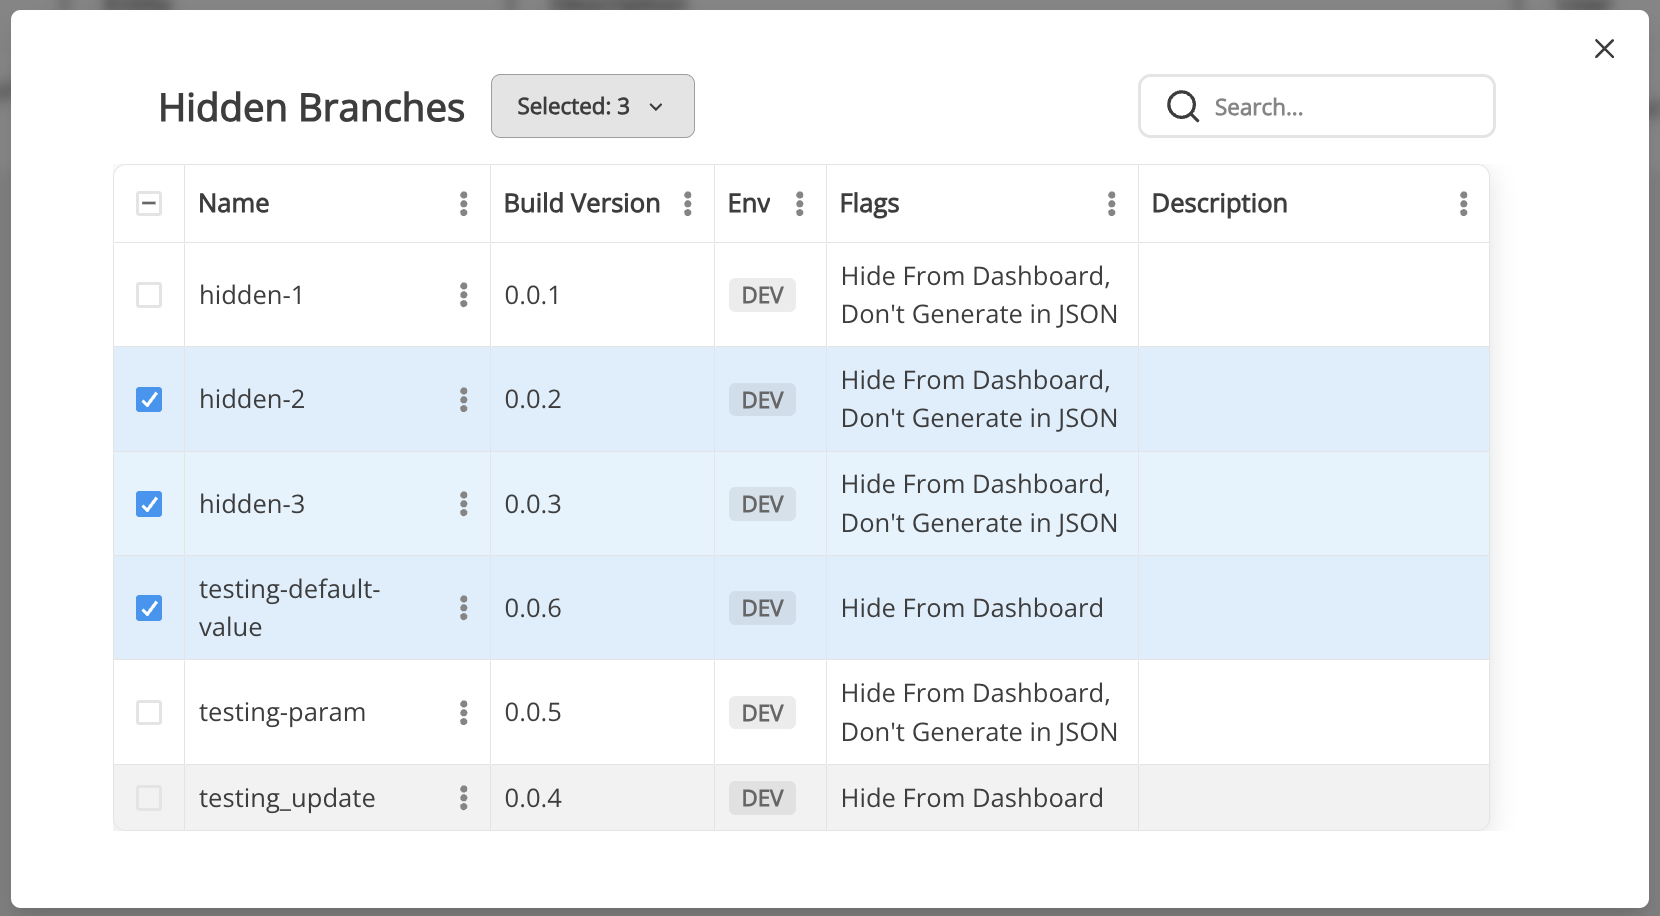
Task: Uncheck the hidden-2 row checkbox
Action: click(x=149, y=400)
